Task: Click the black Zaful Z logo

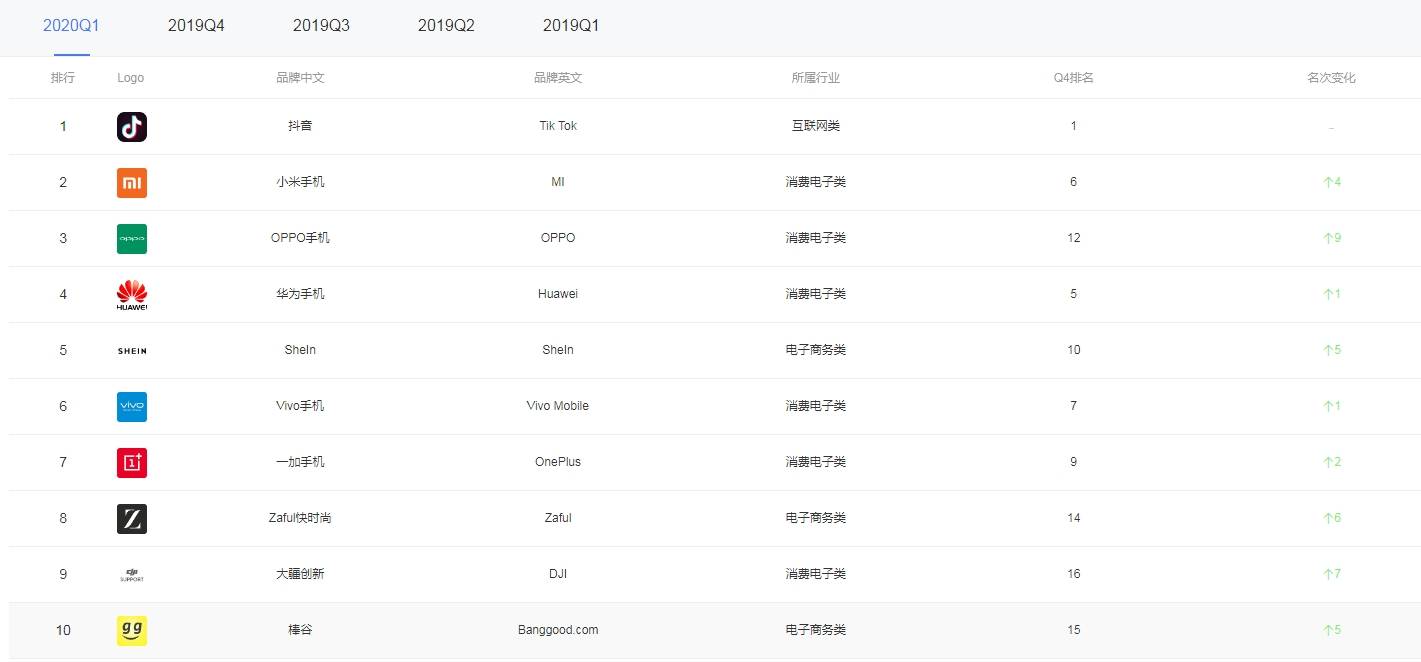Action: (x=132, y=519)
